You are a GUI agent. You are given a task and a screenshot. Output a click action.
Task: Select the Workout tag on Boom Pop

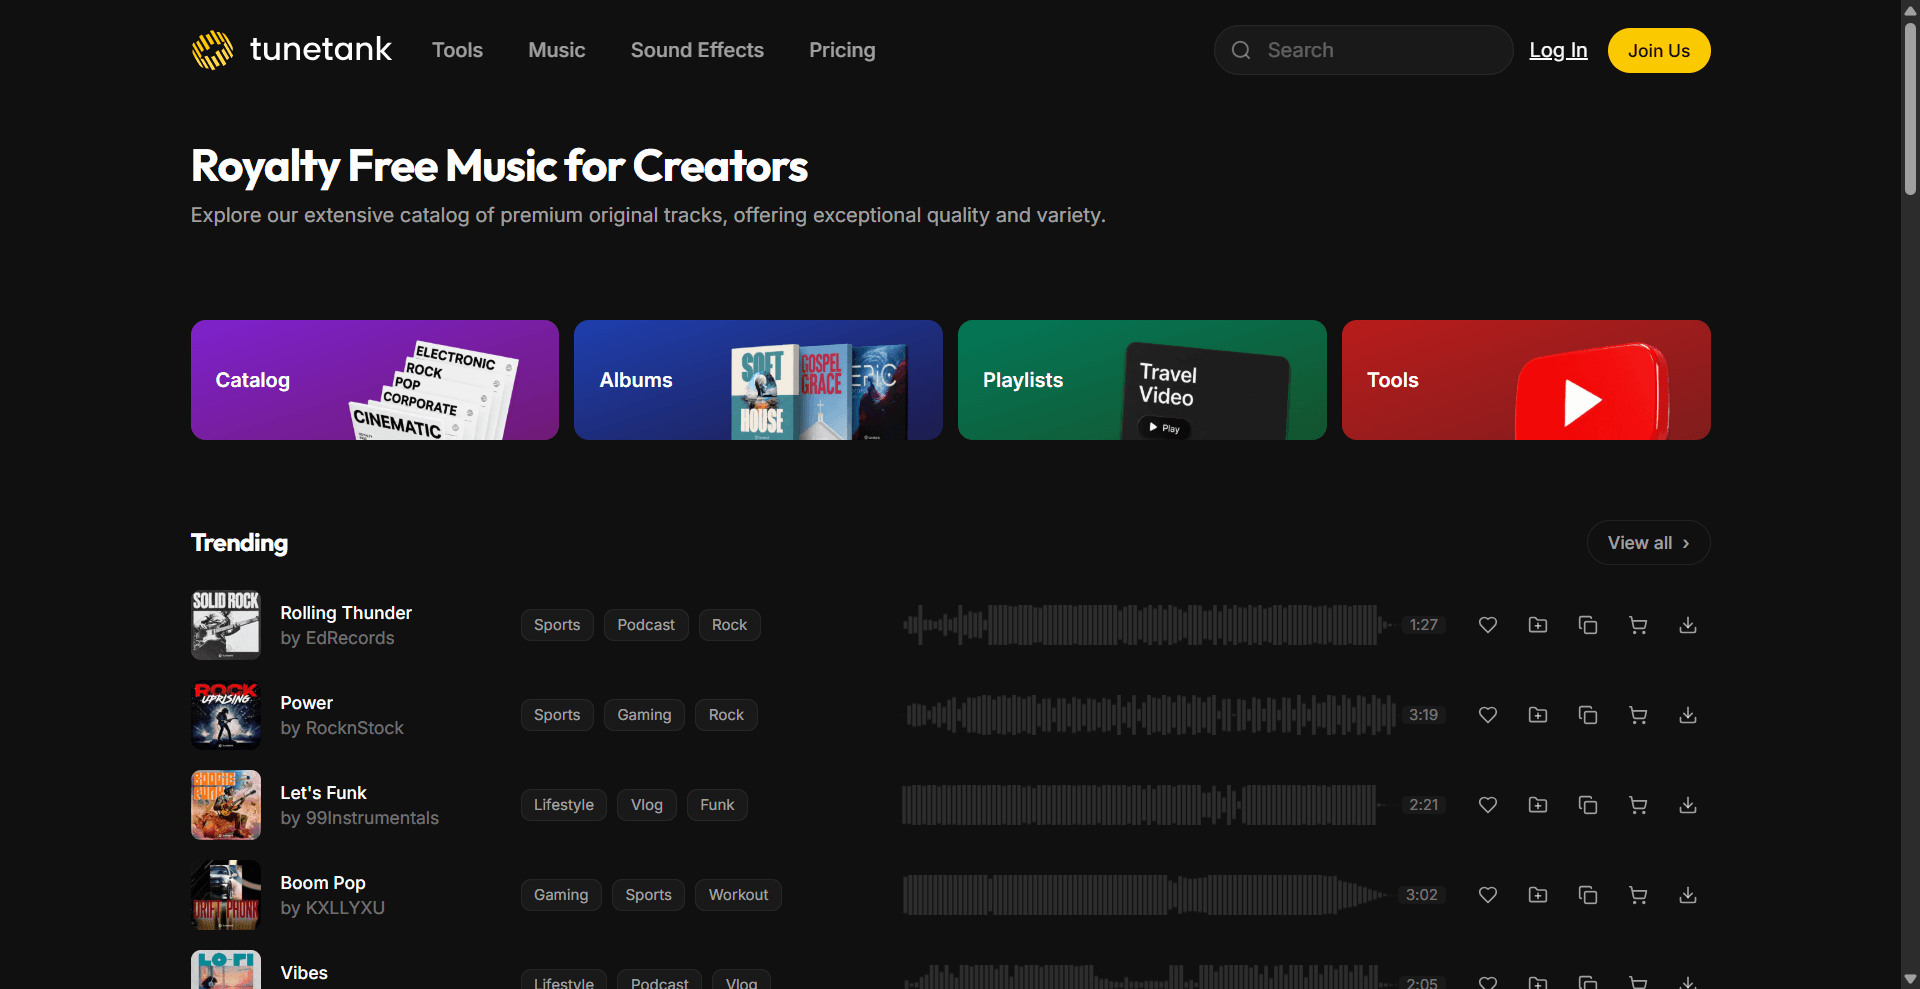739,895
